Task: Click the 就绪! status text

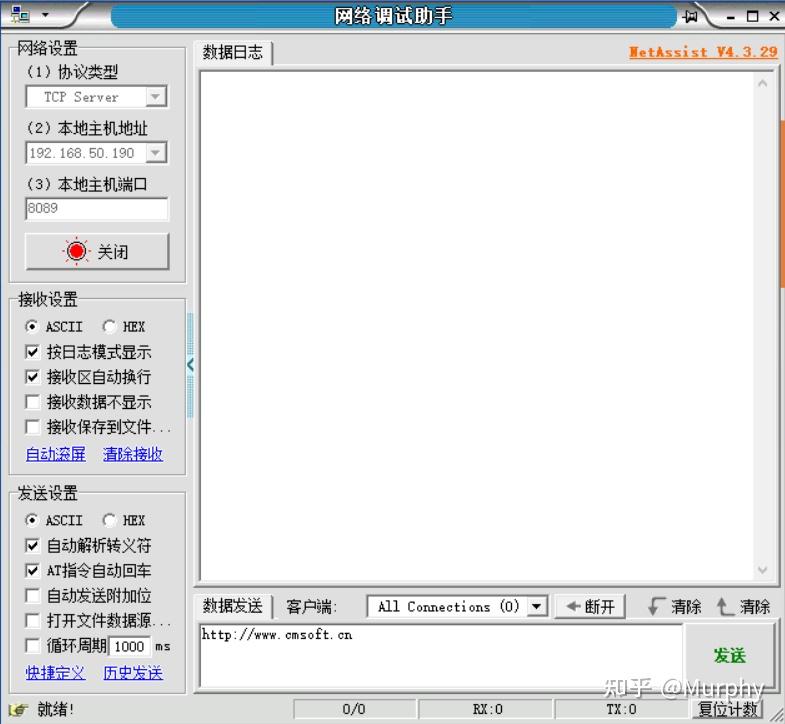Action: click(x=56, y=709)
